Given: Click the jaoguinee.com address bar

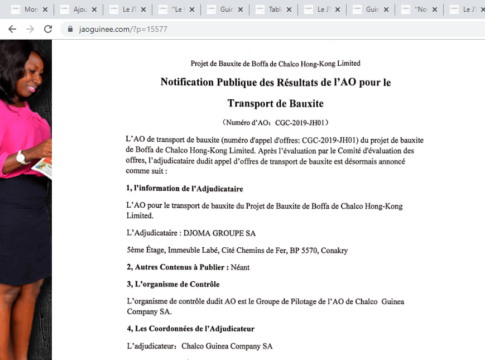Looking at the screenshot, I should pyautogui.click(x=273, y=29).
